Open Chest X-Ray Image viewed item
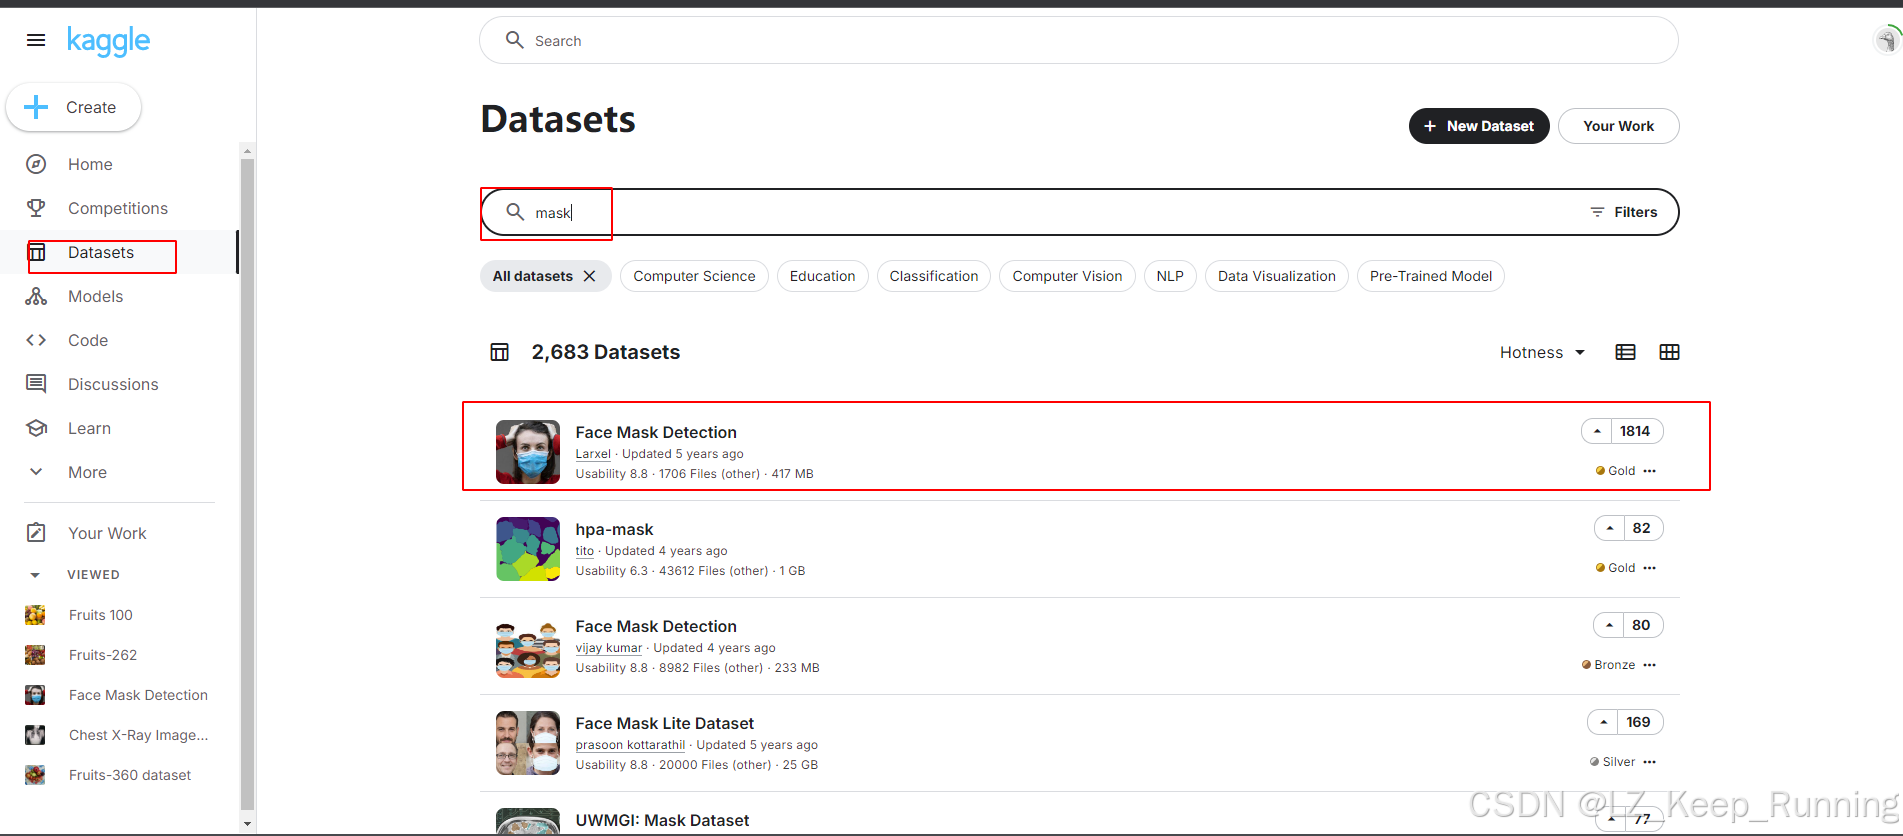This screenshot has width=1903, height=836. tap(138, 735)
